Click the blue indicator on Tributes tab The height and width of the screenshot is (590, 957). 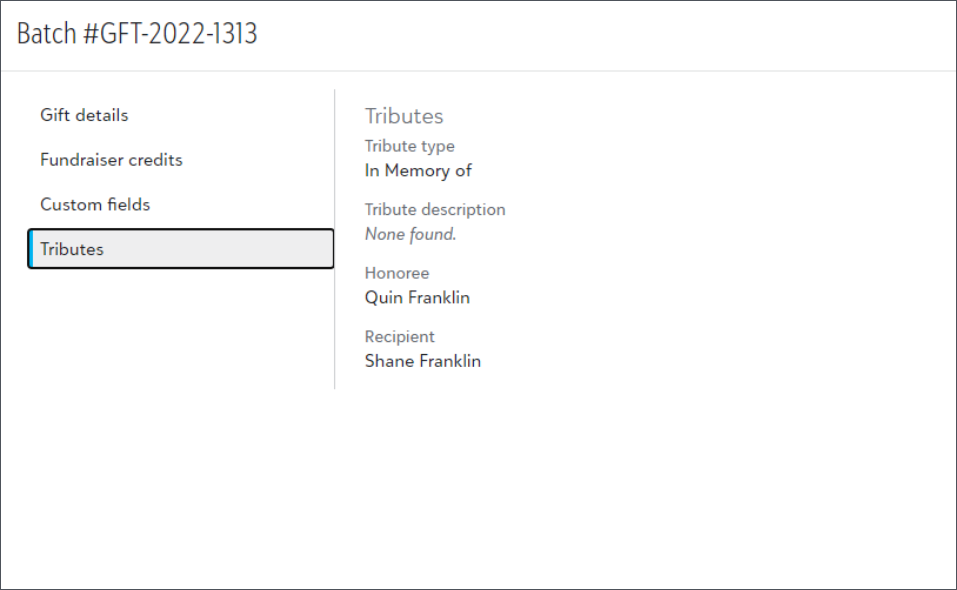point(31,248)
